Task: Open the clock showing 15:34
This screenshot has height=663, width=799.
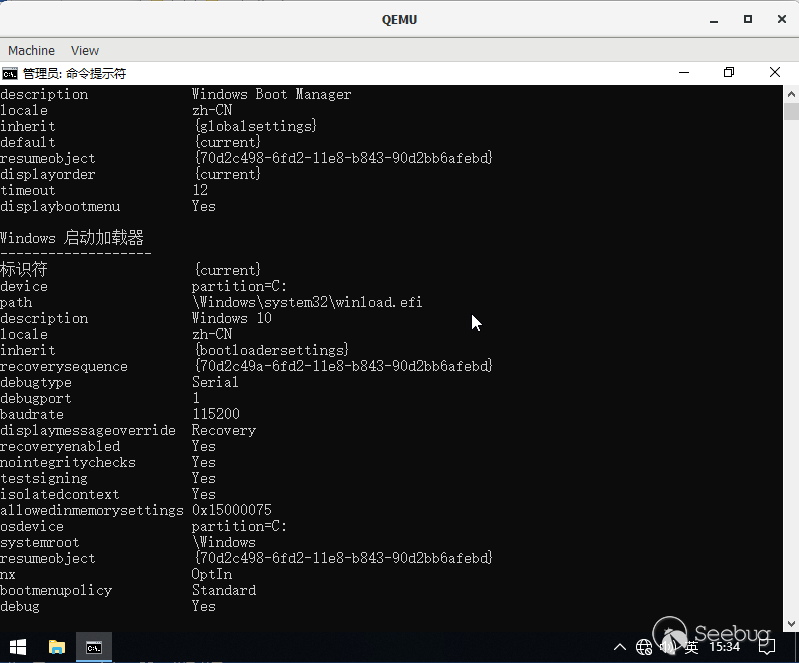Action: coord(725,647)
